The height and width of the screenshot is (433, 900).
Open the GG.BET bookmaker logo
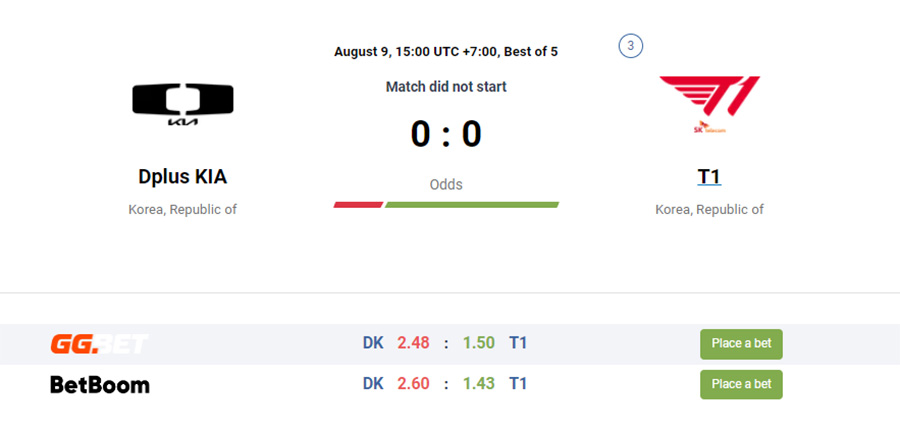coord(99,343)
